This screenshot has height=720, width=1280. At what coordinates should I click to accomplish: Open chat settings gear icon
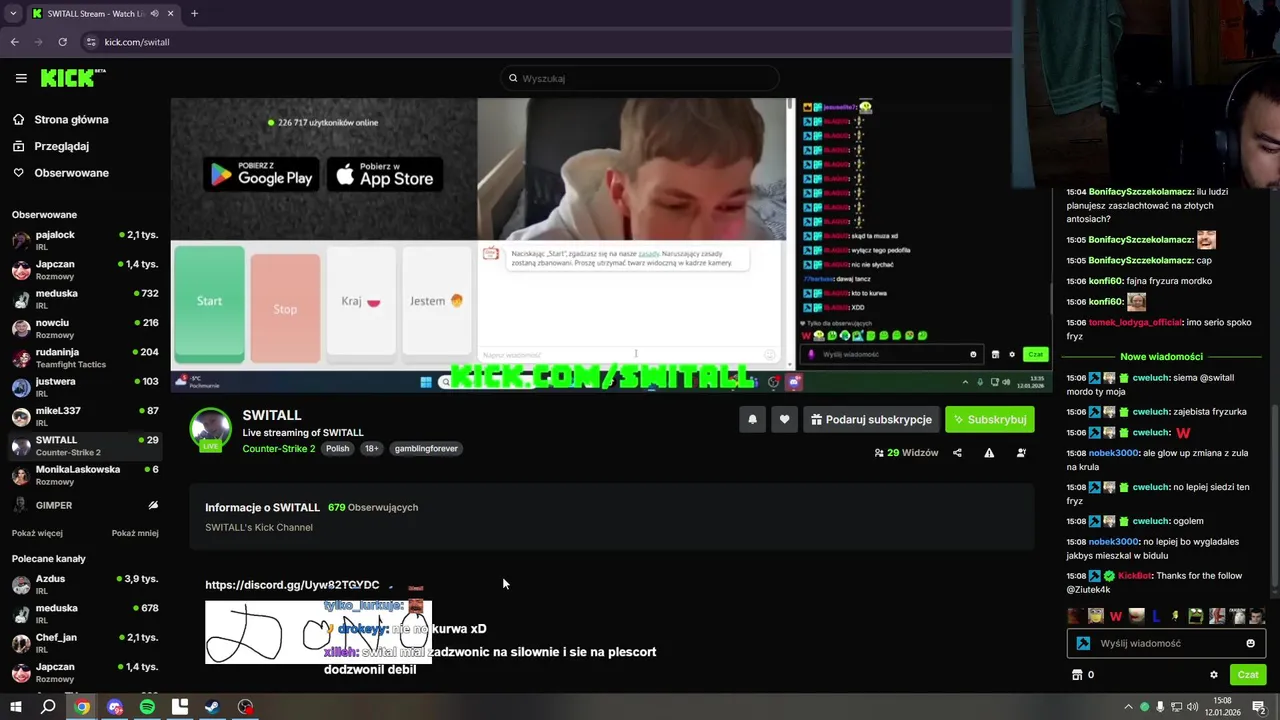(1214, 675)
